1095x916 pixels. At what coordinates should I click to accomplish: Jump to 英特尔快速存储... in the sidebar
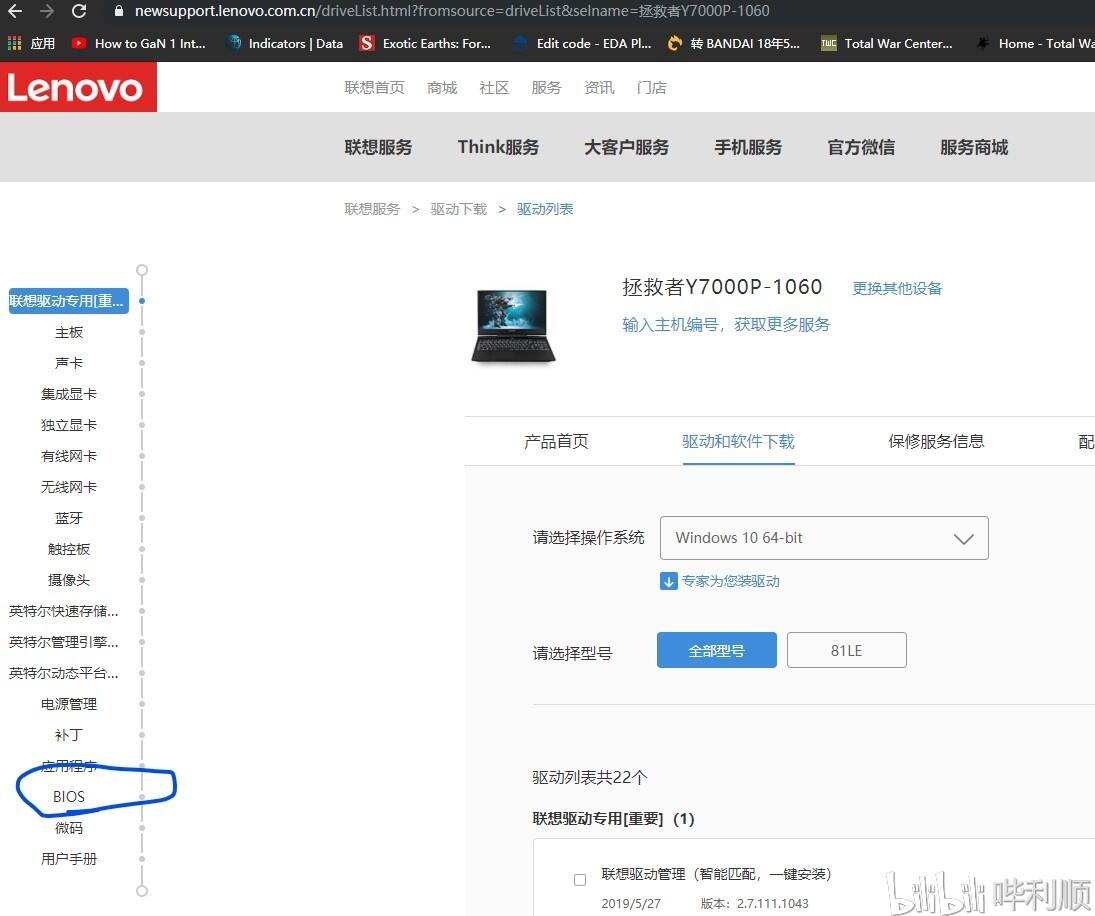click(x=64, y=611)
